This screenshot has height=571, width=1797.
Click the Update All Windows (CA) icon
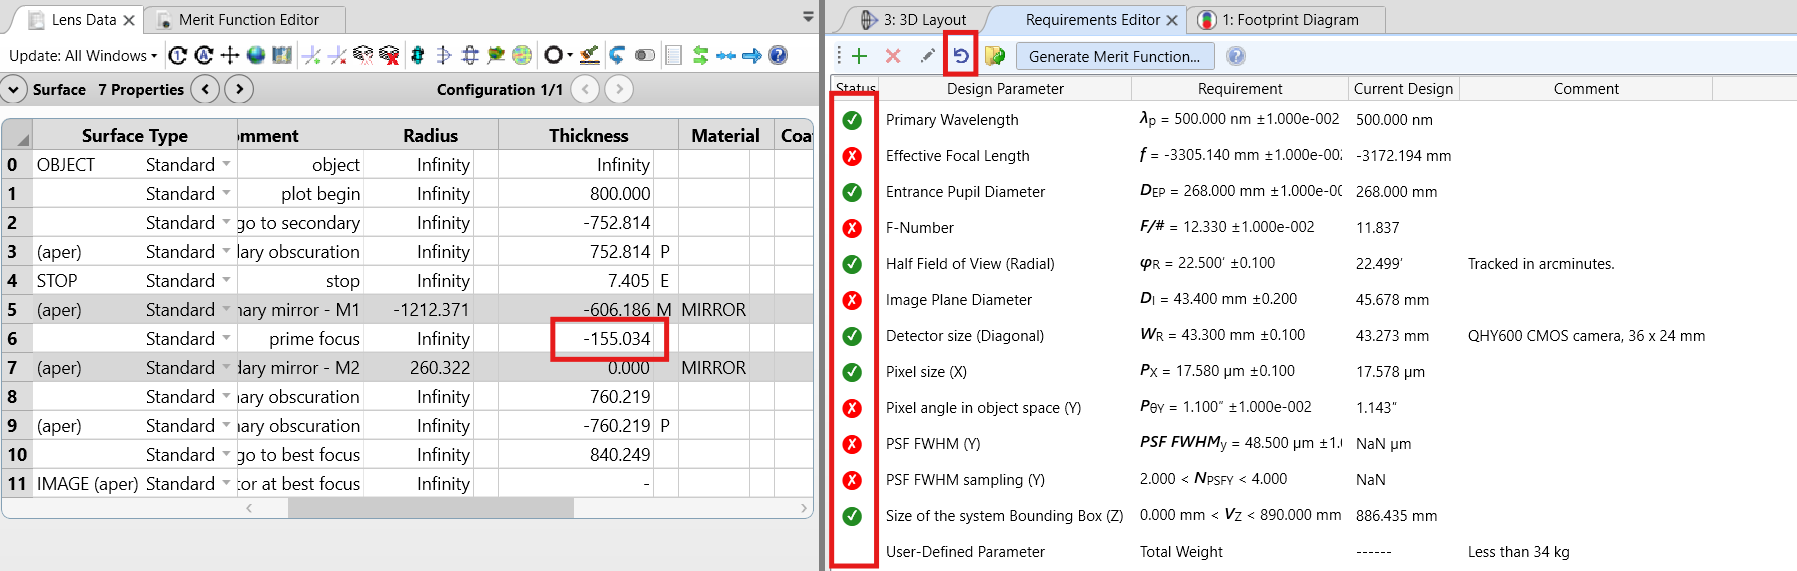[x=203, y=55]
